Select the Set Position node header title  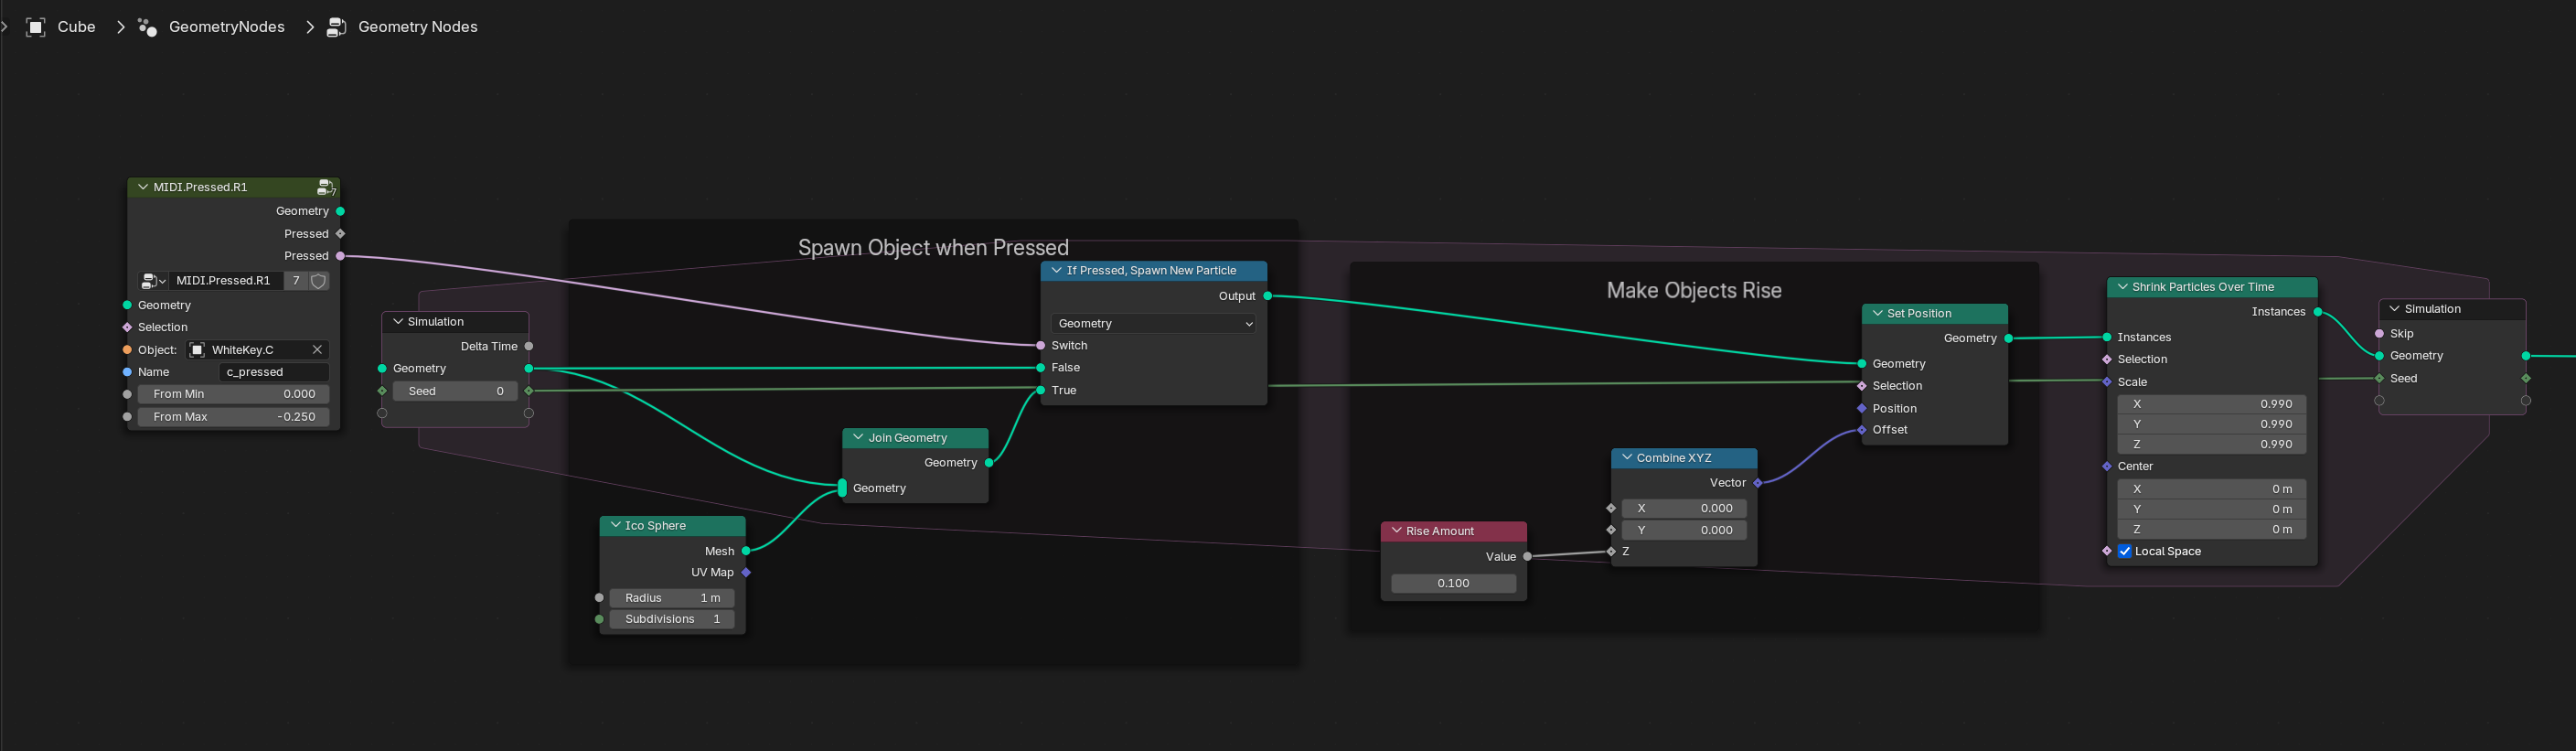1919,314
